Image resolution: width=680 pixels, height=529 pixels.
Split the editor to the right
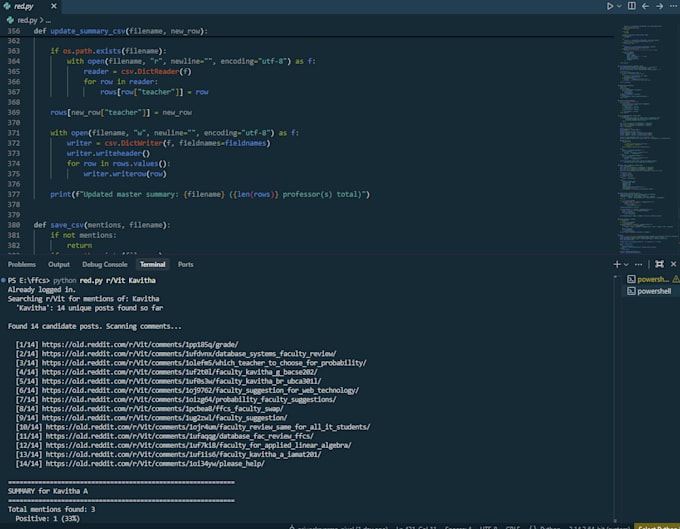coord(632,6)
